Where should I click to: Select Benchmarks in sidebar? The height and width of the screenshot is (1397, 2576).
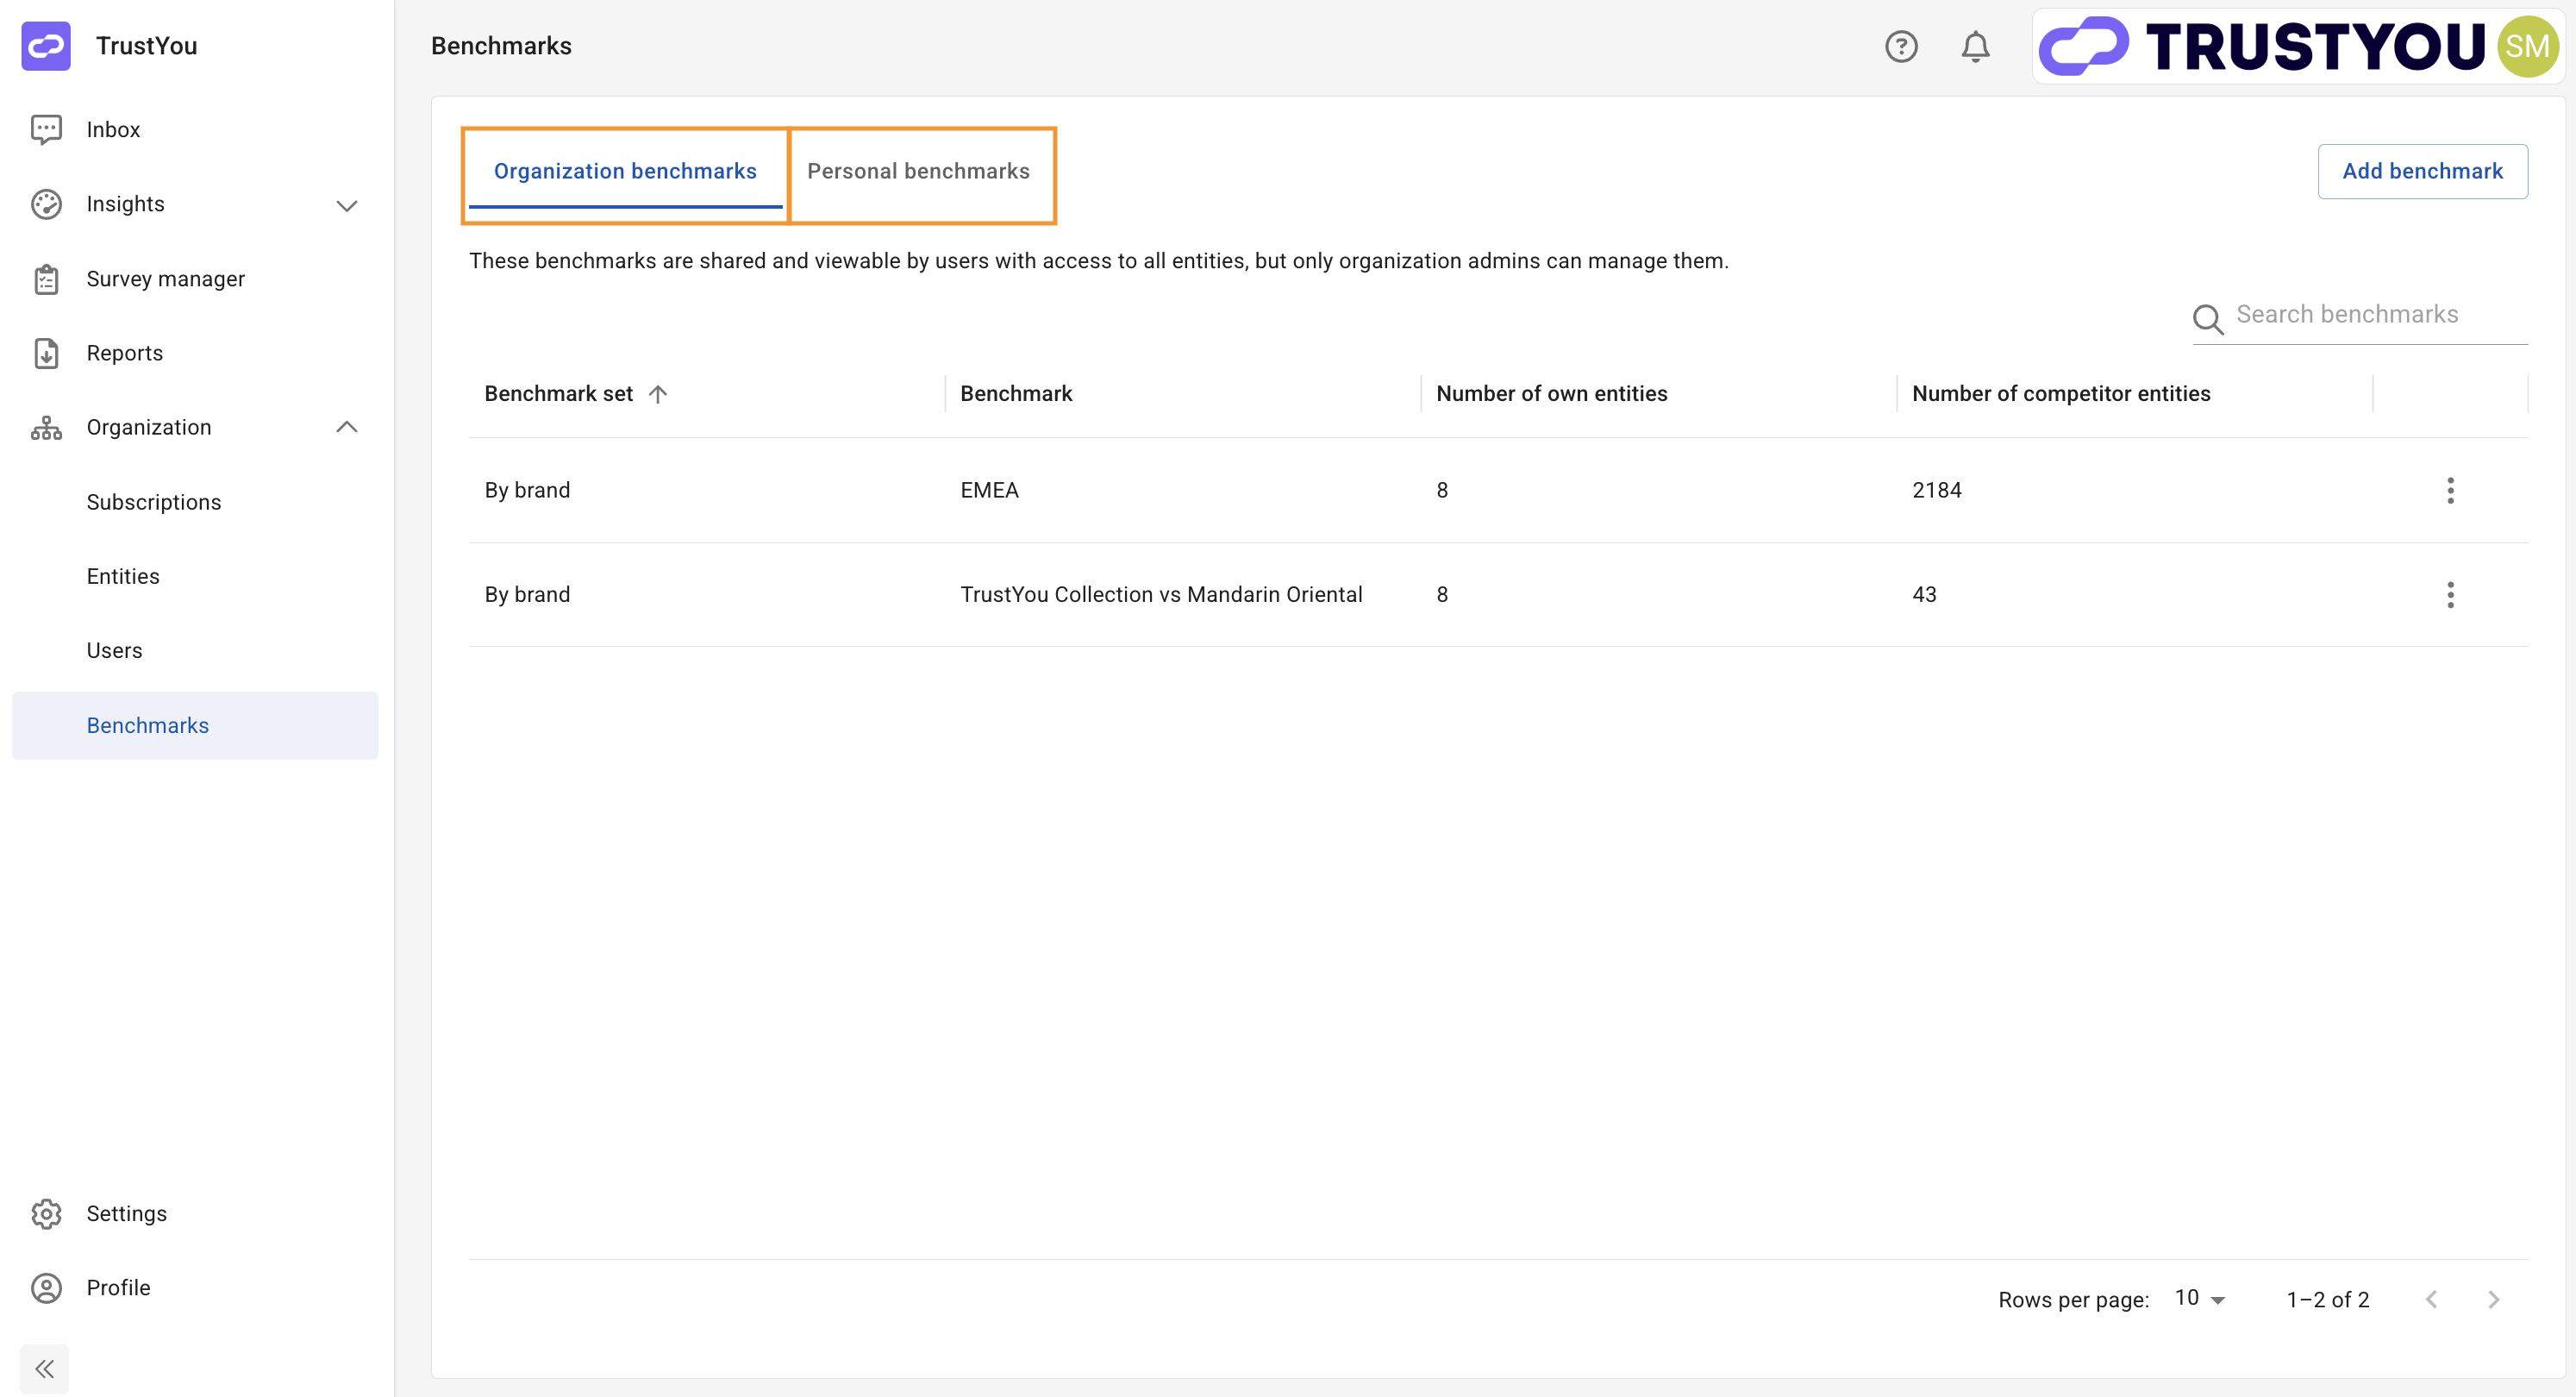(195, 725)
